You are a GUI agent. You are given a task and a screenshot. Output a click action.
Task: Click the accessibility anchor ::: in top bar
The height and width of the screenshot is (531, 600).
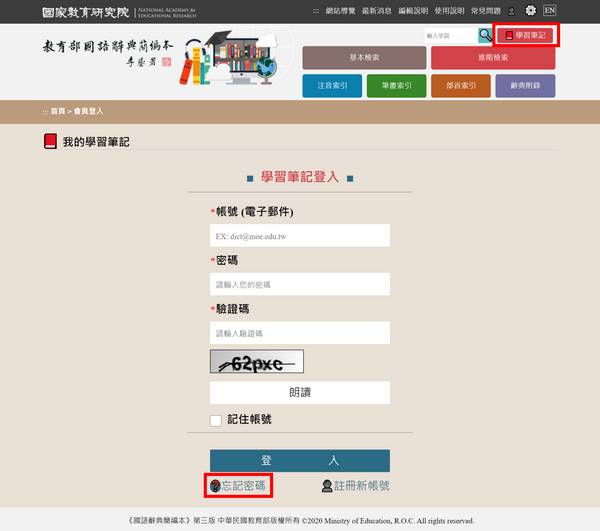(316, 11)
